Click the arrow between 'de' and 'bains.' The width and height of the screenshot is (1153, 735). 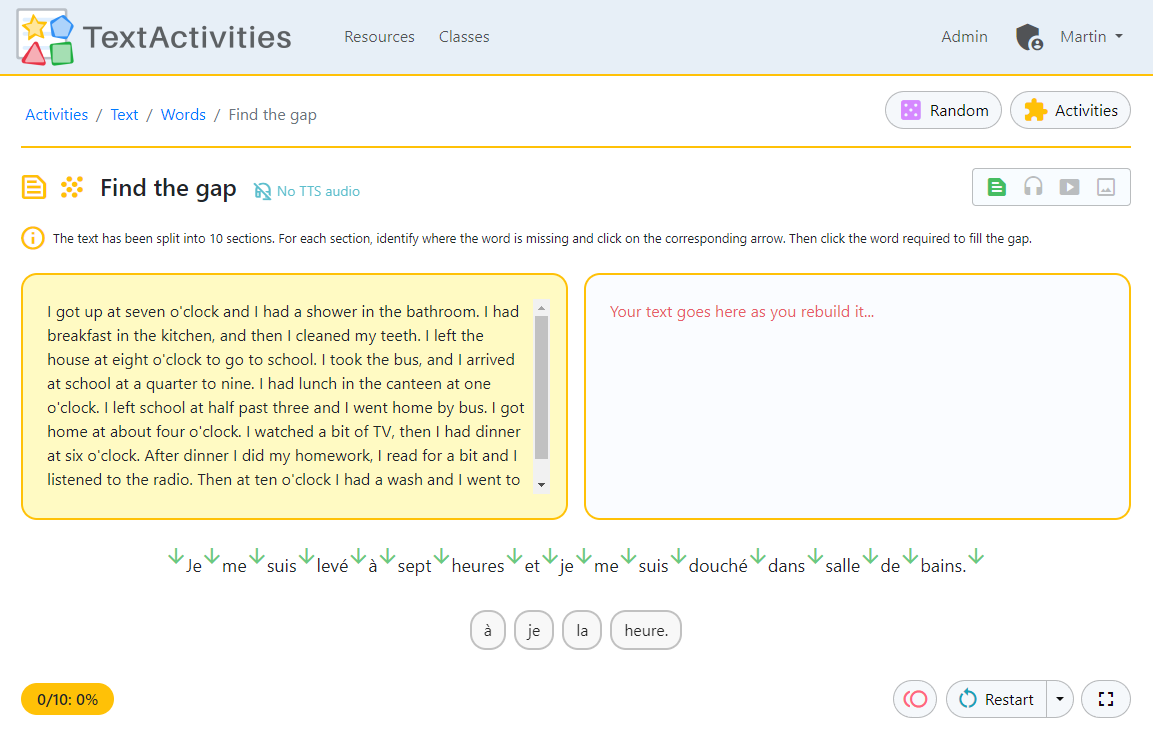click(910, 556)
